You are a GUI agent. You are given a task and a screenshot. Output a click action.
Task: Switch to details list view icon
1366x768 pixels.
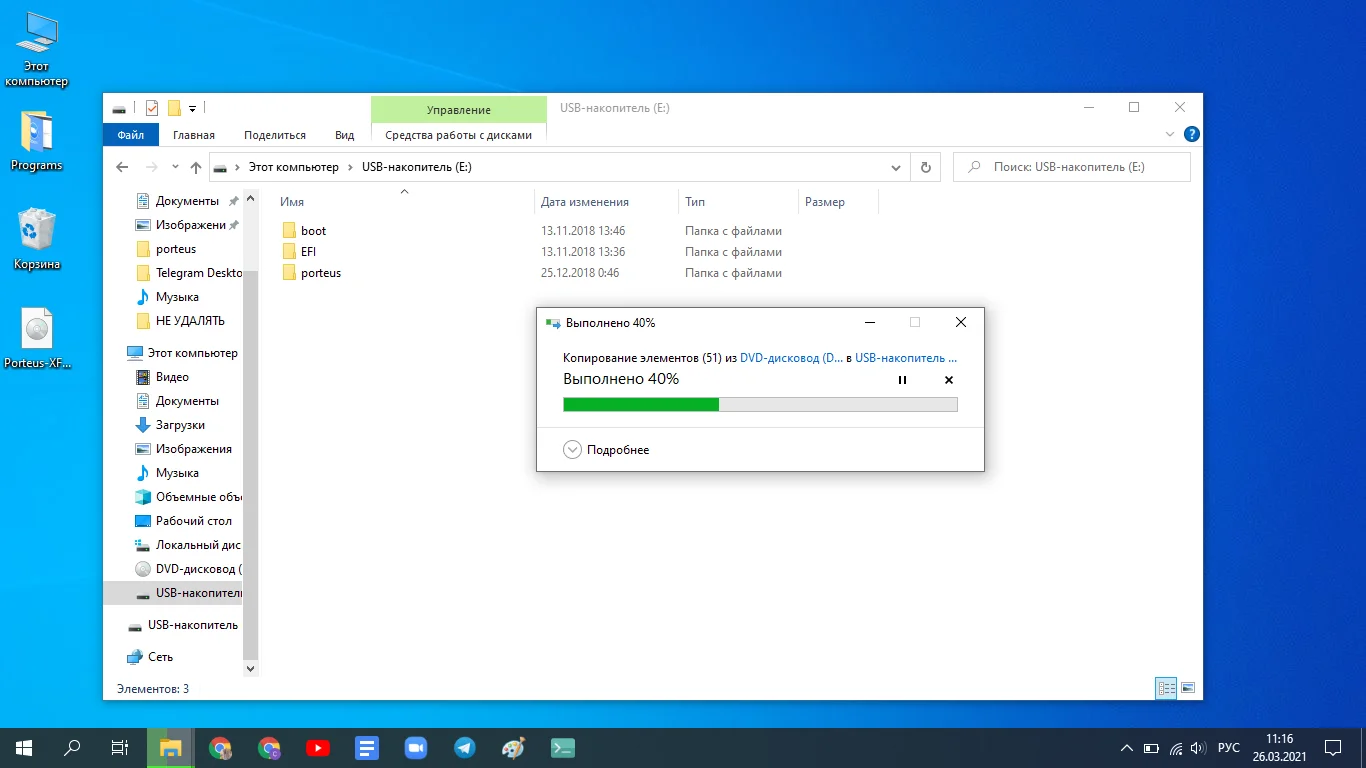tap(1166, 688)
